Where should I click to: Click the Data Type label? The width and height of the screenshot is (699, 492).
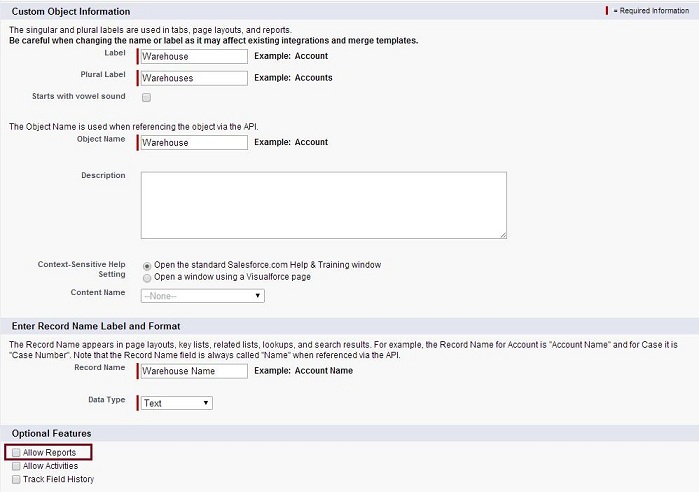107,400
